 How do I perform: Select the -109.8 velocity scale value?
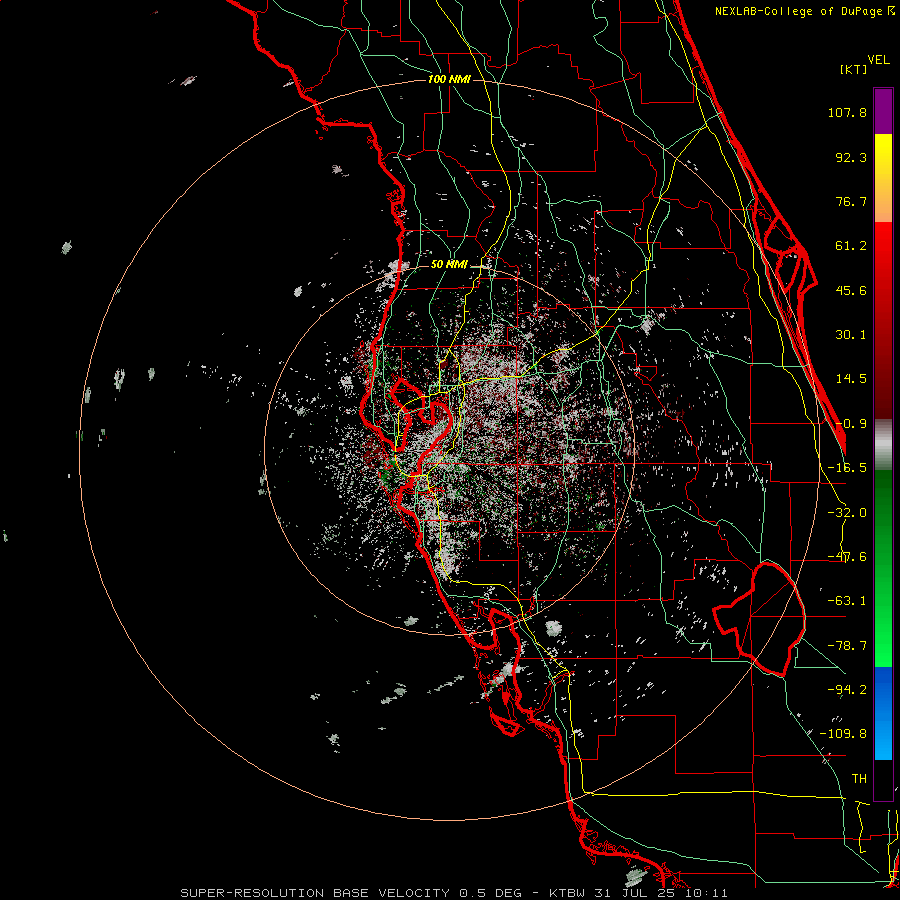point(843,734)
